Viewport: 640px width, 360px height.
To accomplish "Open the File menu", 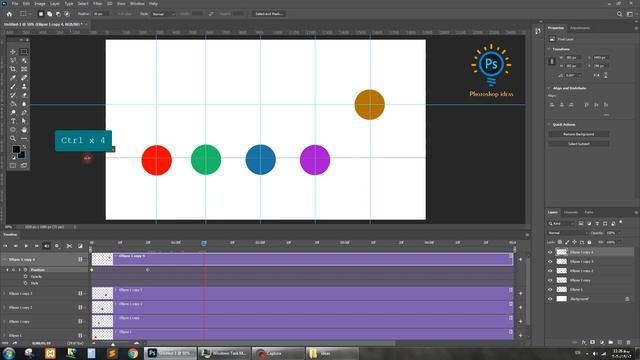I will coord(15,4).
